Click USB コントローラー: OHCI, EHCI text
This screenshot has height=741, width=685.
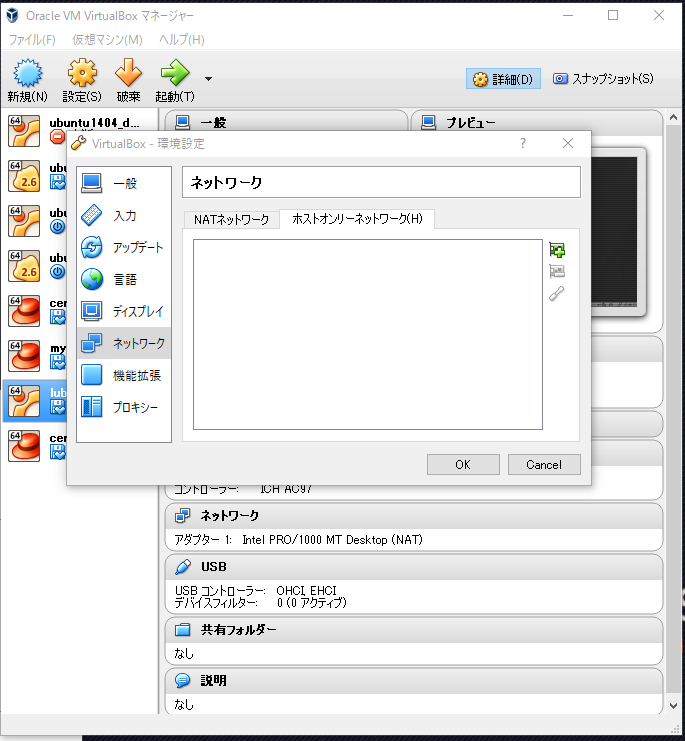click(x=256, y=591)
